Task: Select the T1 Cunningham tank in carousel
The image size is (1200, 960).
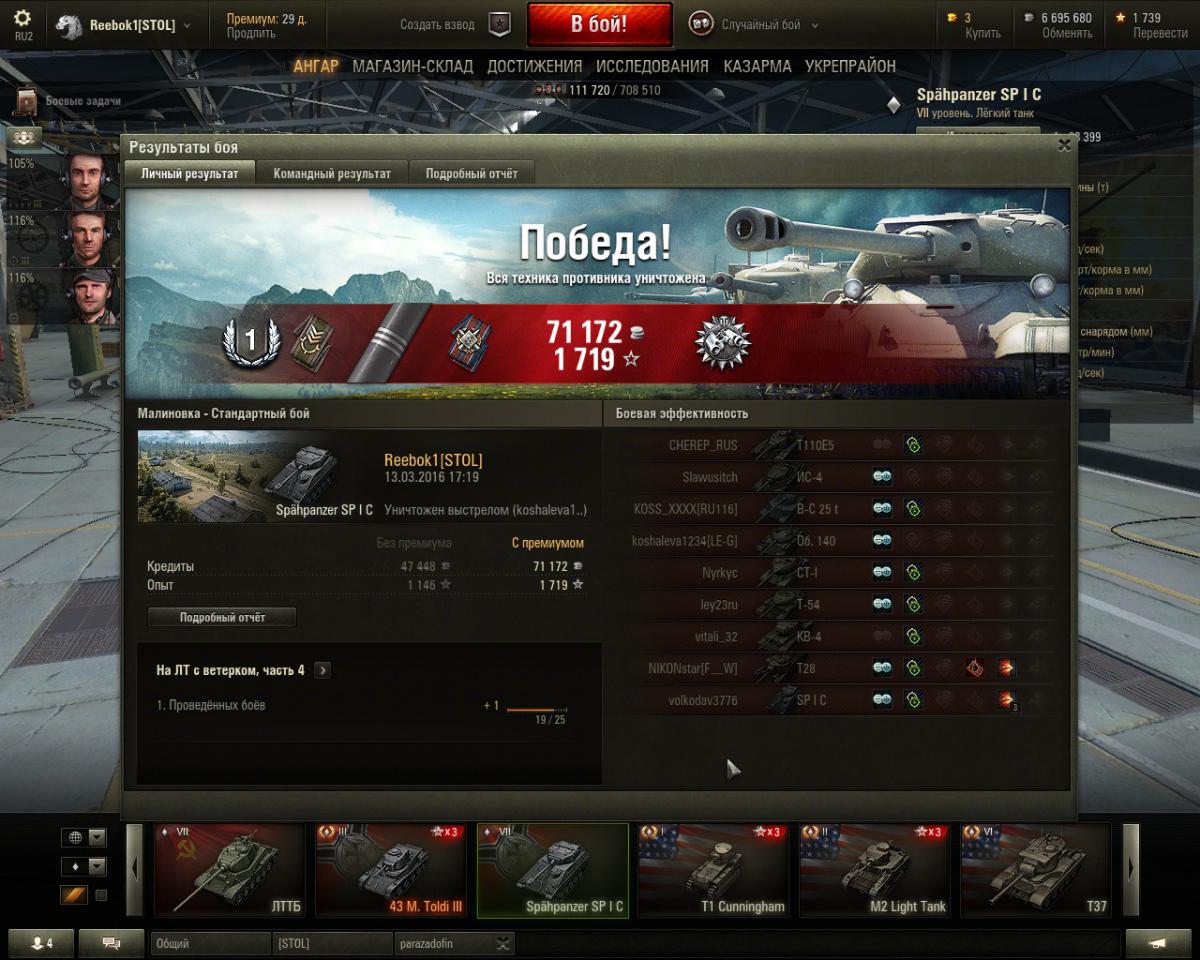Action: (715, 870)
